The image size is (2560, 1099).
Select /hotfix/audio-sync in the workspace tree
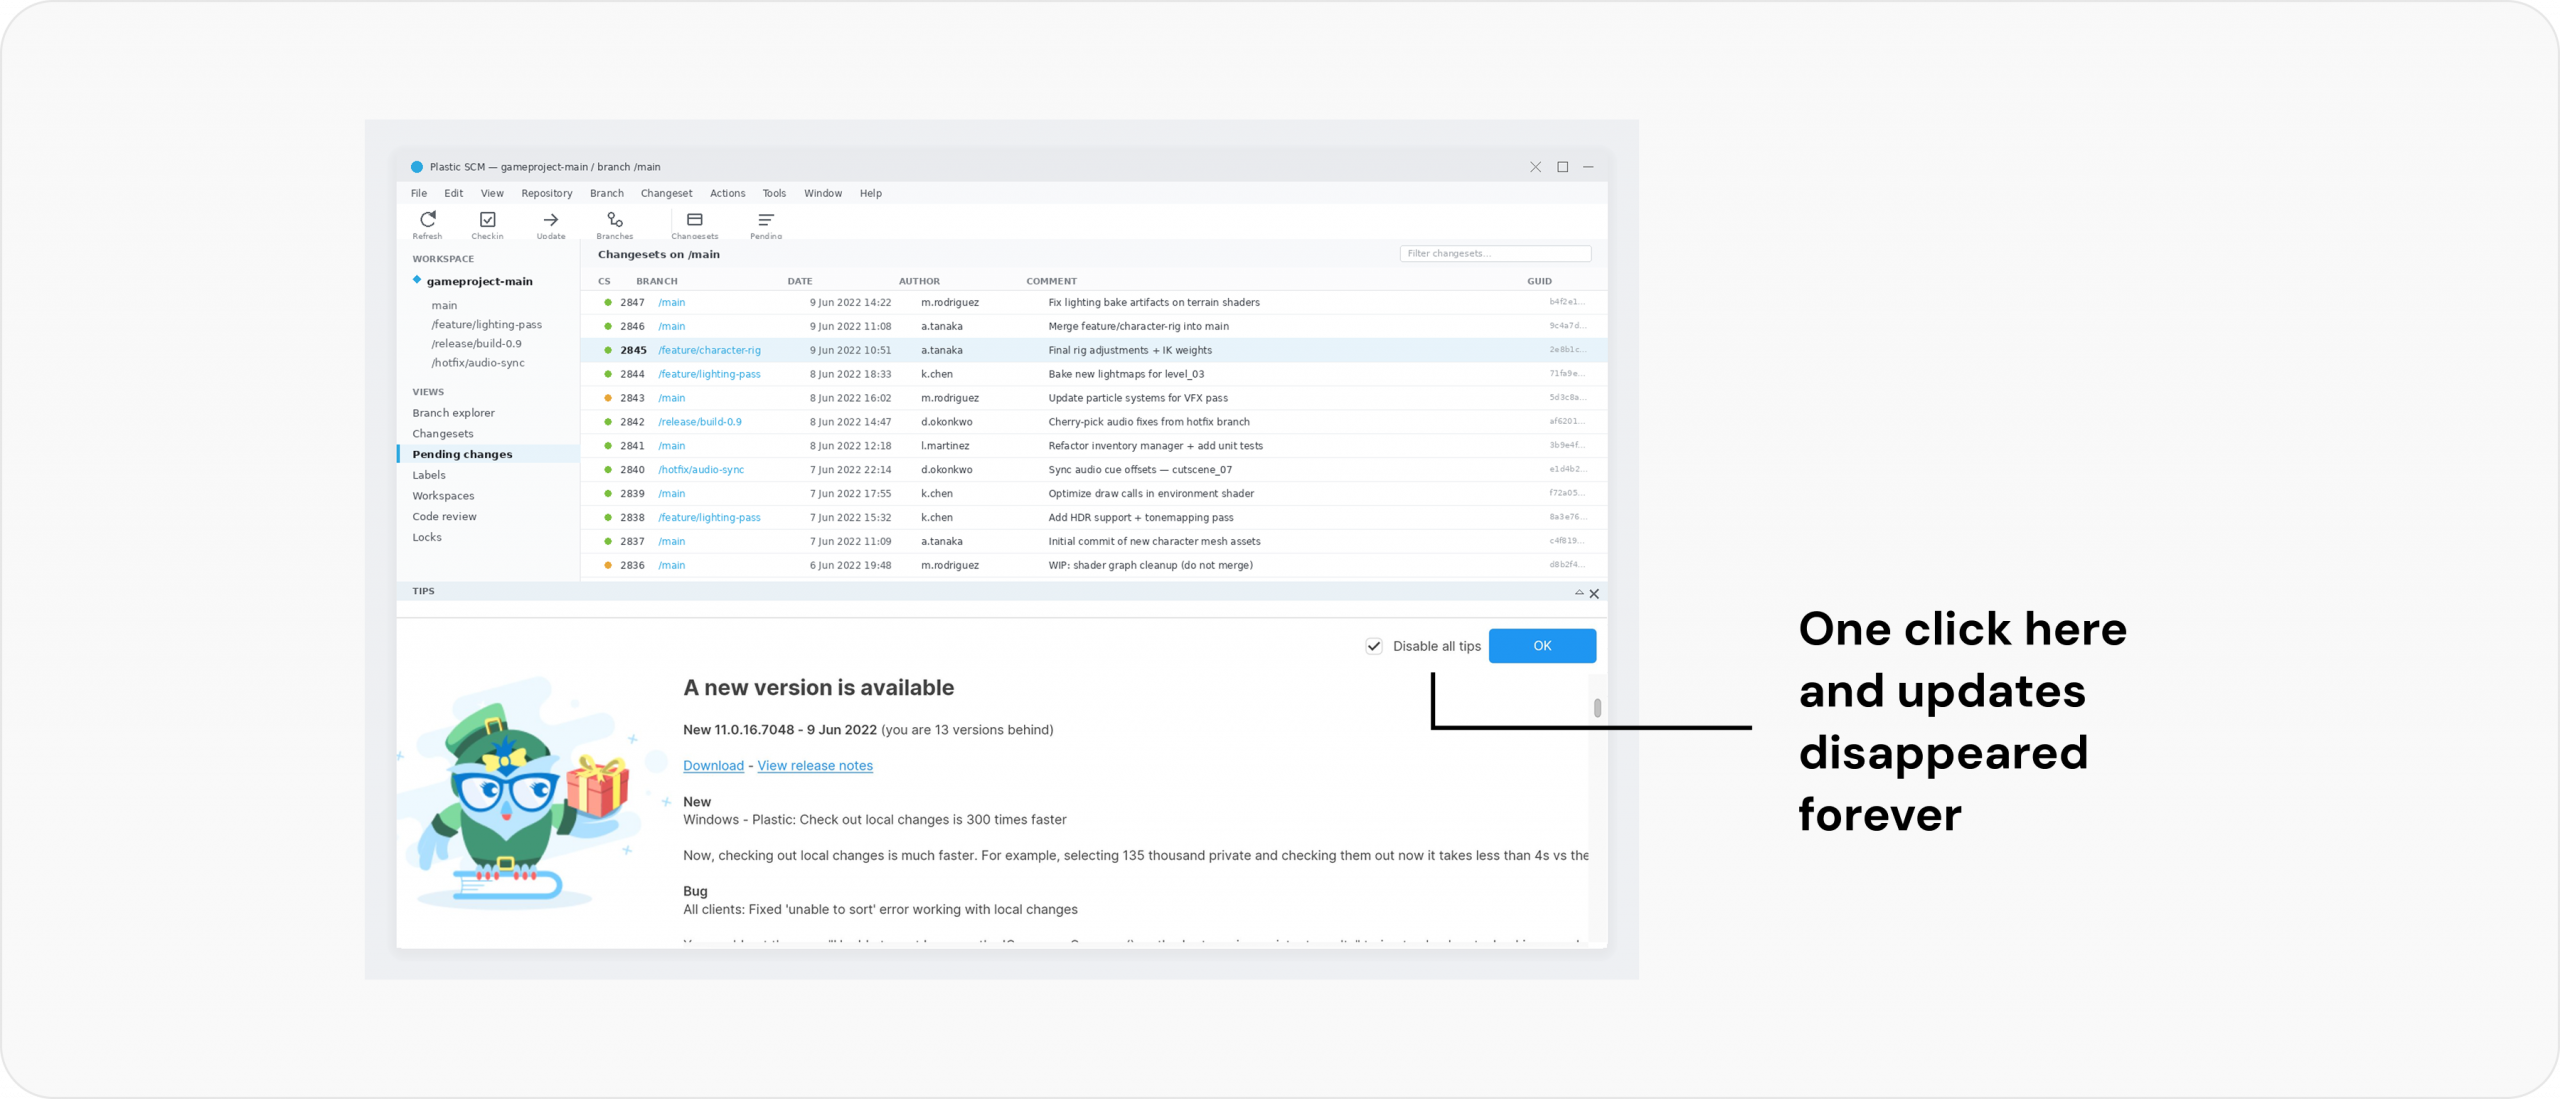click(478, 363)
